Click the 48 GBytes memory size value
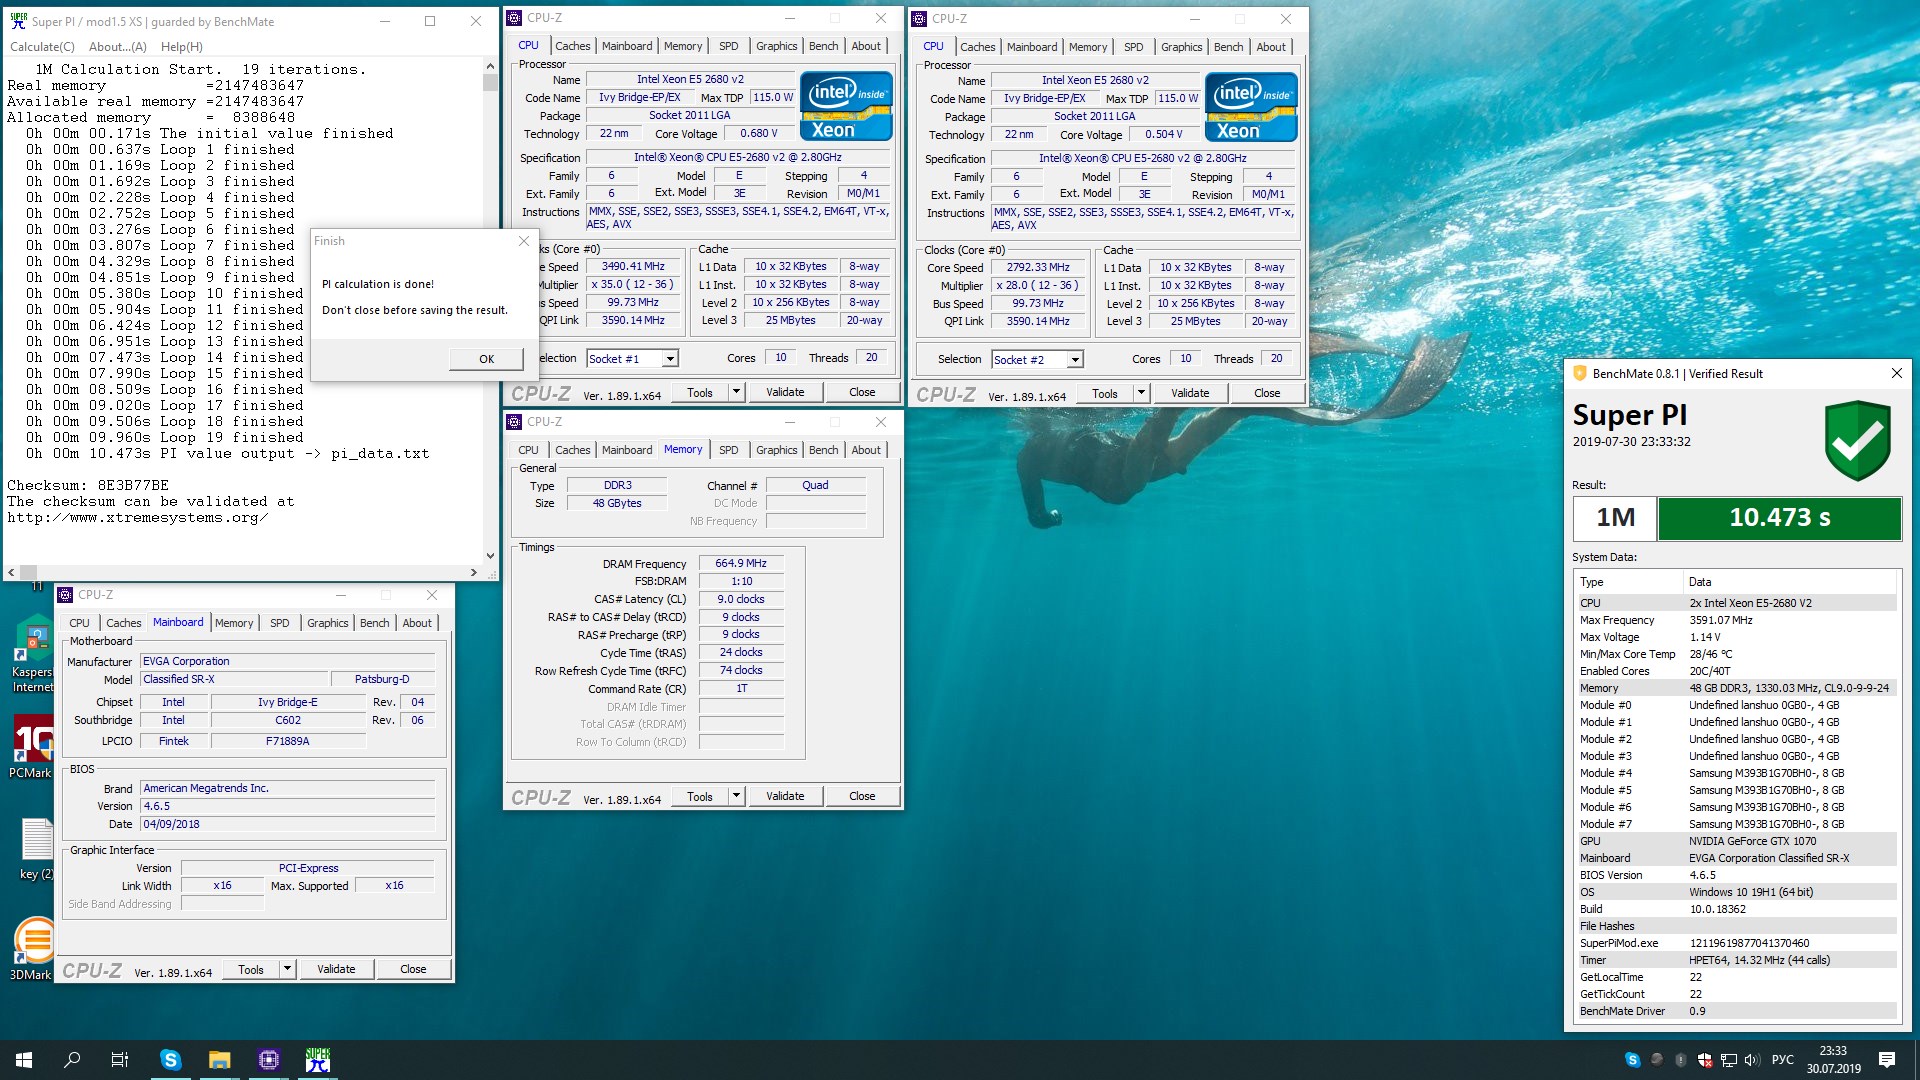Viewport: 1920px width, 1080px height. point(617,503)
